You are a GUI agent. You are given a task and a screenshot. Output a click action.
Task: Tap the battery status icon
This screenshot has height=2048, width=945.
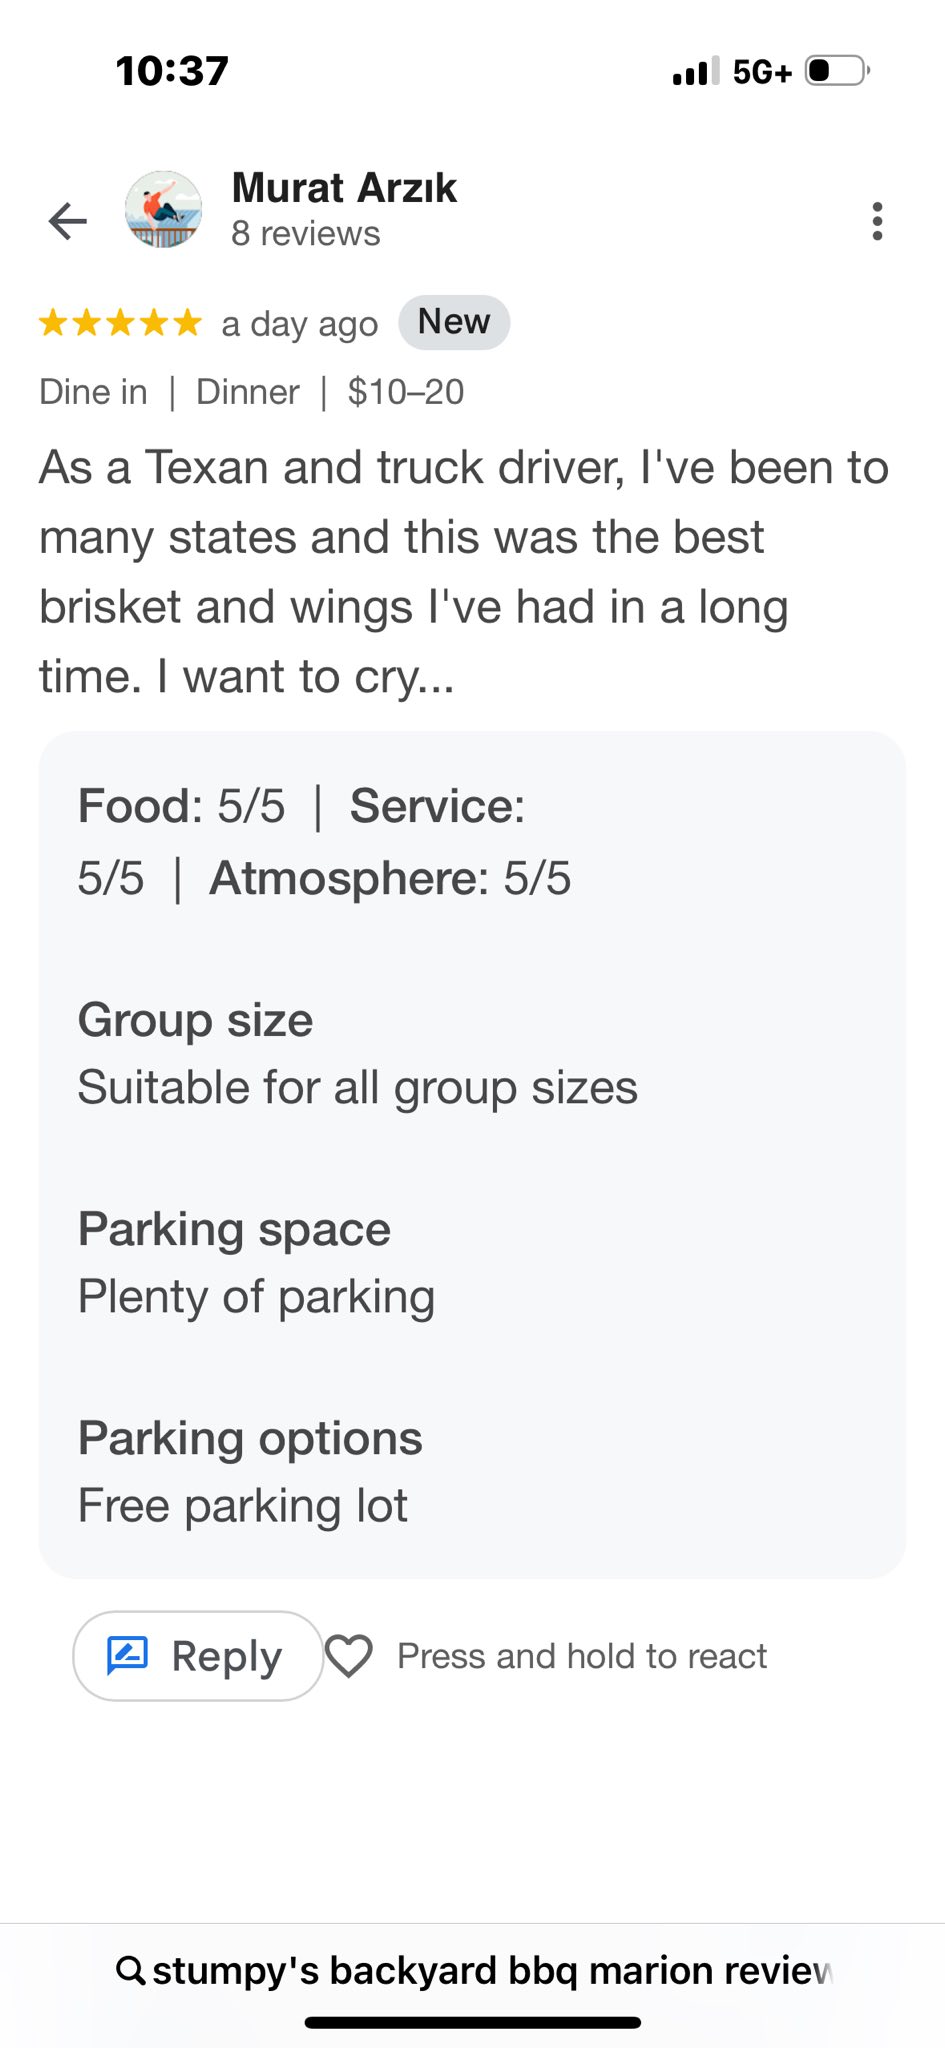tap(838, 71)
